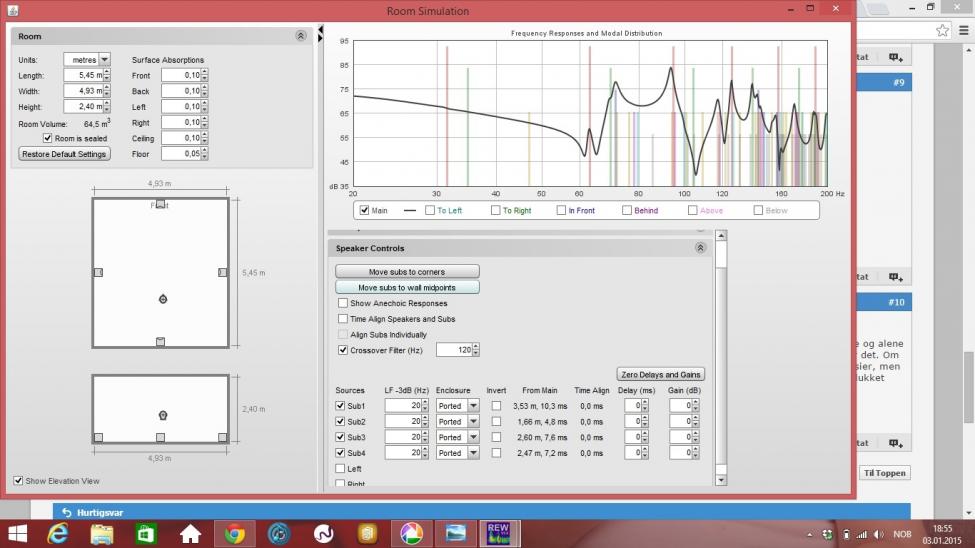Uncheck the Room is sealed checkbox
Screen dimensions: 975x548
coord(47,138)
